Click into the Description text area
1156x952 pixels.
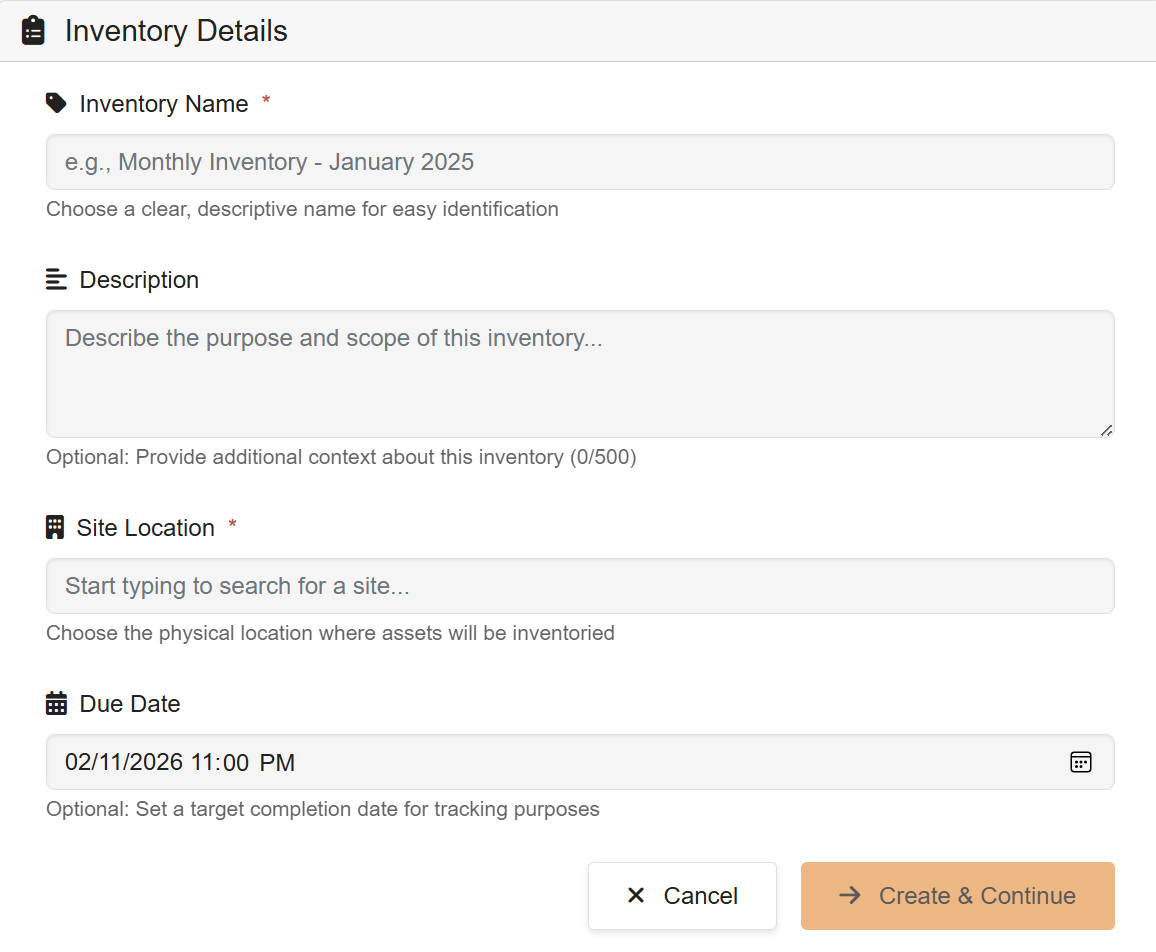point(580,373)
